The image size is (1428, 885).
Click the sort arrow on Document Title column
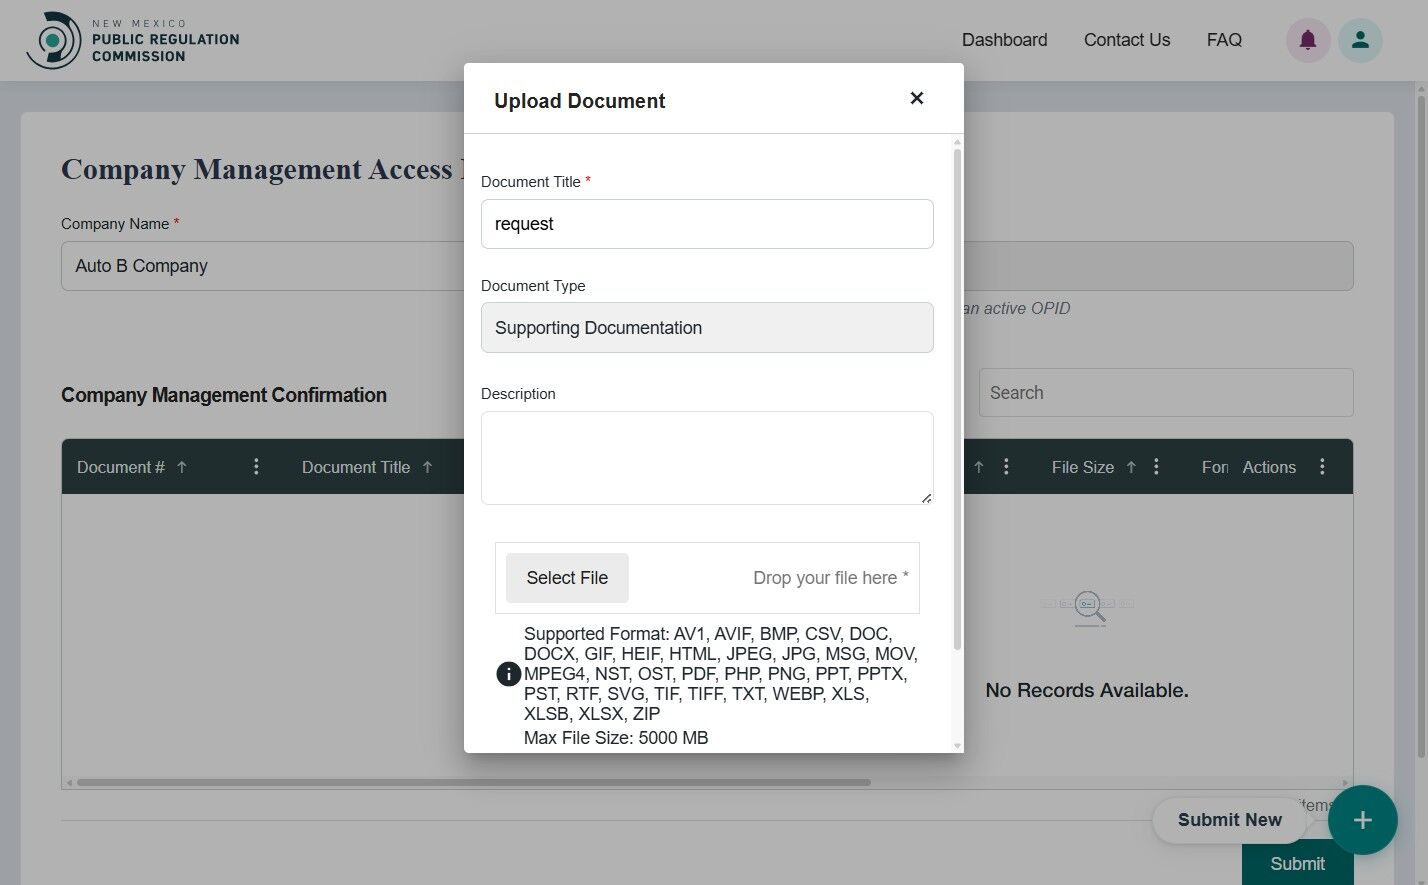[427, 466]
